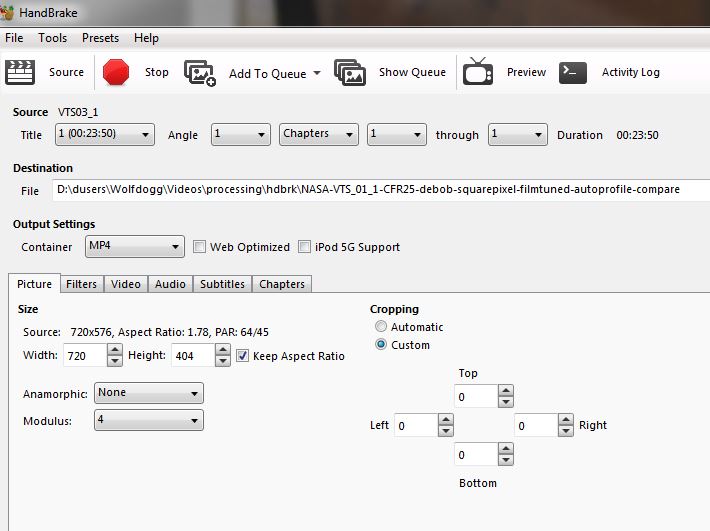The height and width of the screenshot is (531, 710).
Task: Click the Duration value 00:23:50
Action: 637,135
